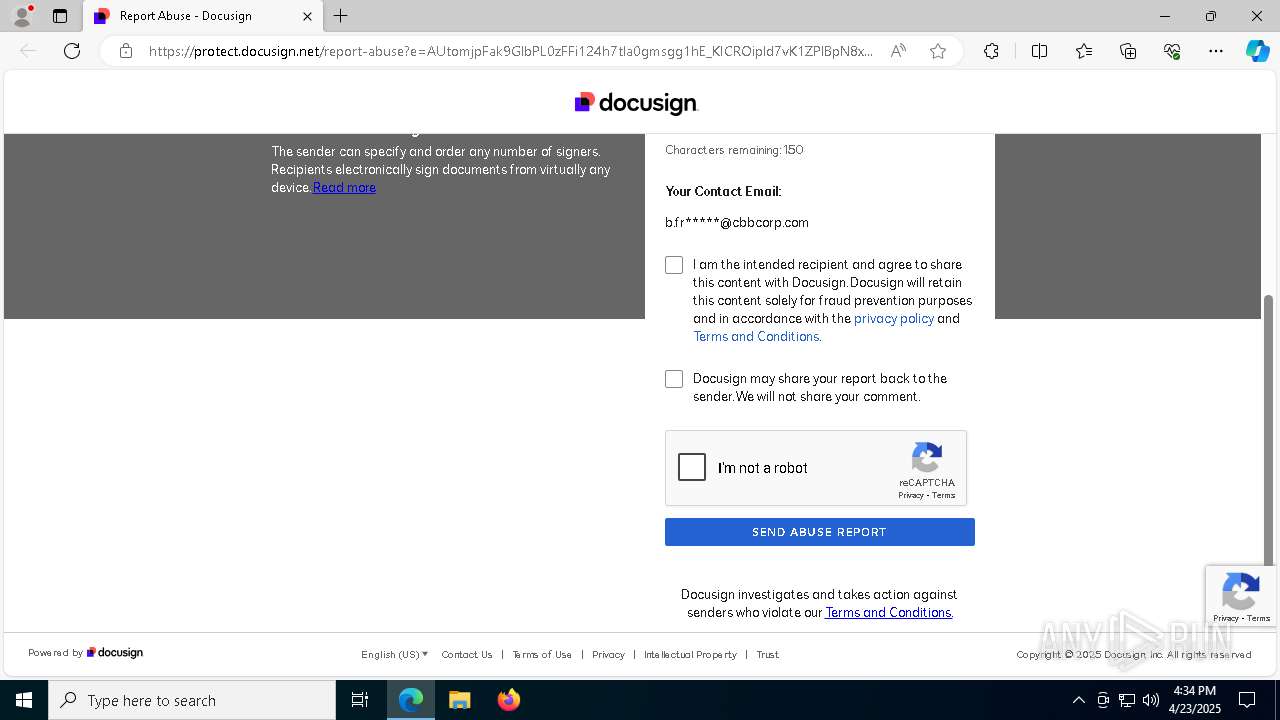Open the Read more link
Viewport: 1280px width, 720px height.
pyautogui.click(x=344, y=187)
